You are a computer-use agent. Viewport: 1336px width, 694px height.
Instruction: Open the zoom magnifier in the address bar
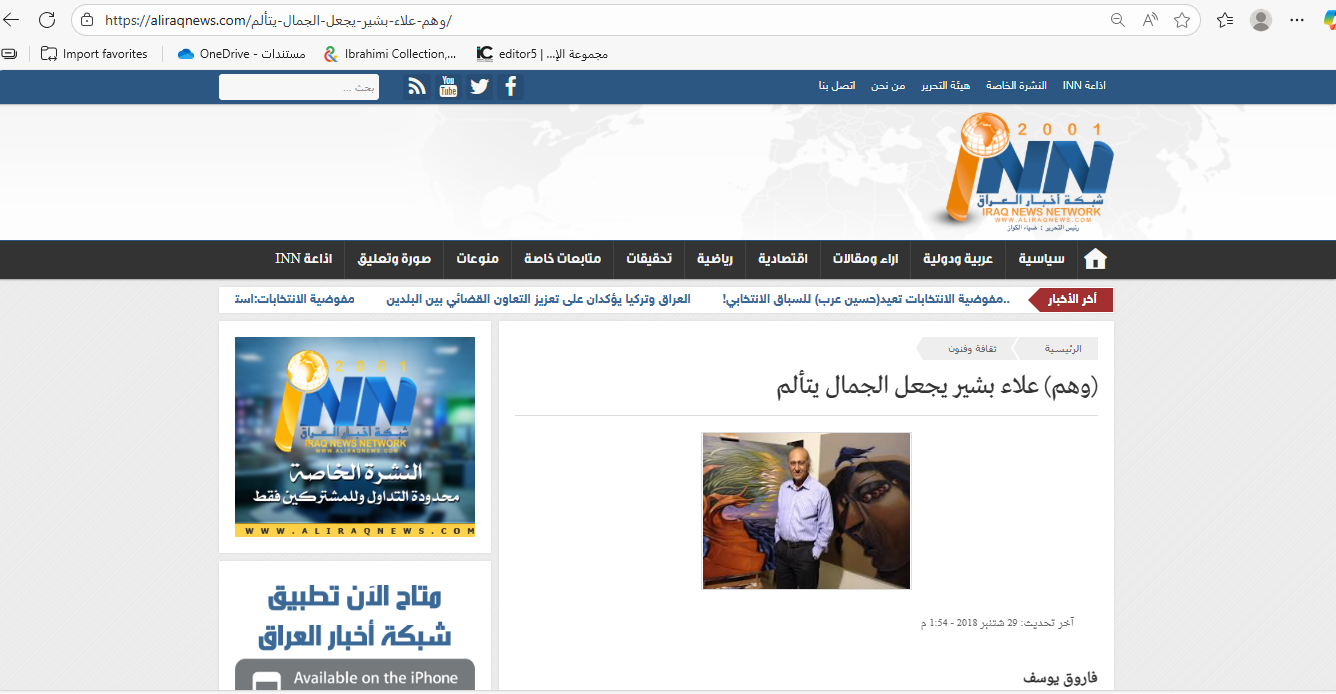(x=1118, y=20)
